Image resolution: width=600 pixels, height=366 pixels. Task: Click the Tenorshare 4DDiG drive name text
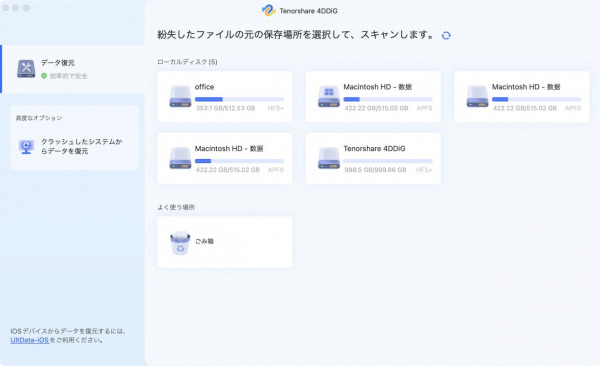coord(374,149)
